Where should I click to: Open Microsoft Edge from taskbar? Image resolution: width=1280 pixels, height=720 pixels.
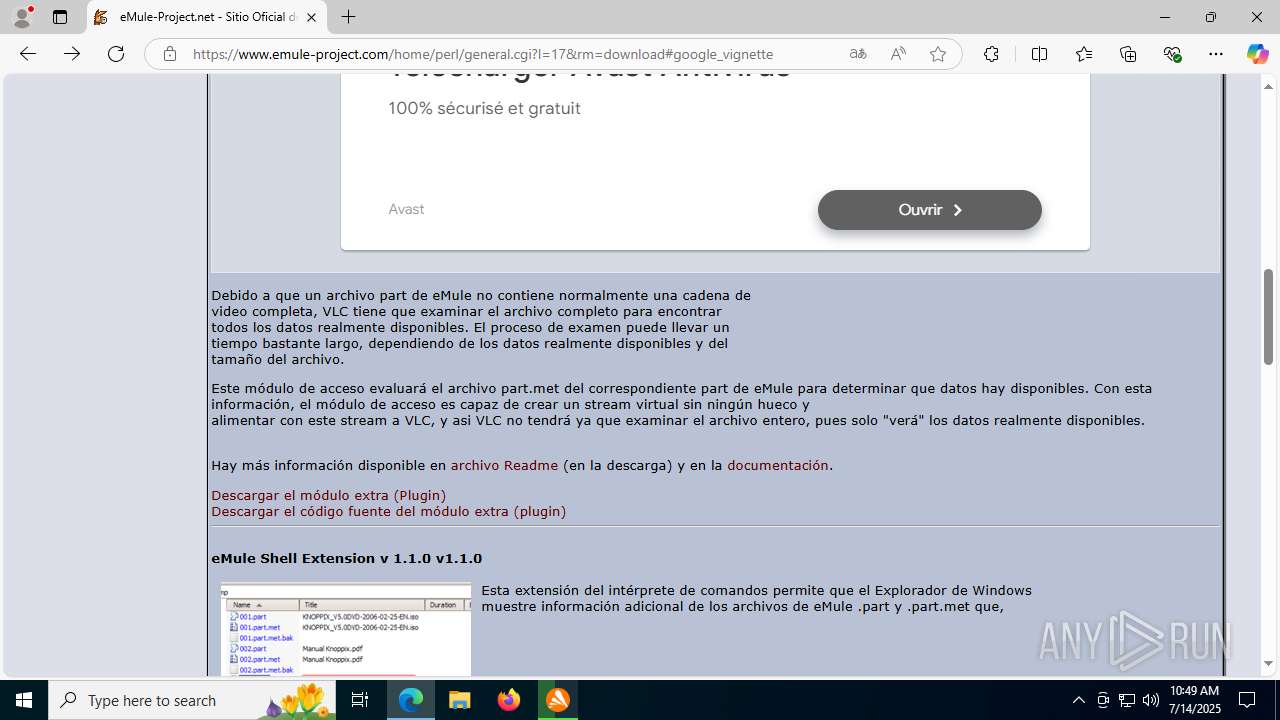coord(411,700)
